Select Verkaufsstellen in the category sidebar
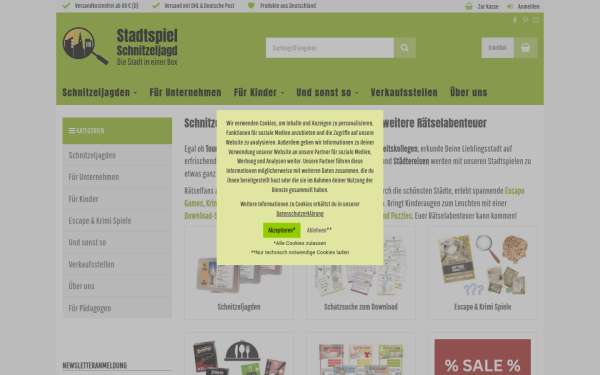The image size is (600, 375). point(117,264)
